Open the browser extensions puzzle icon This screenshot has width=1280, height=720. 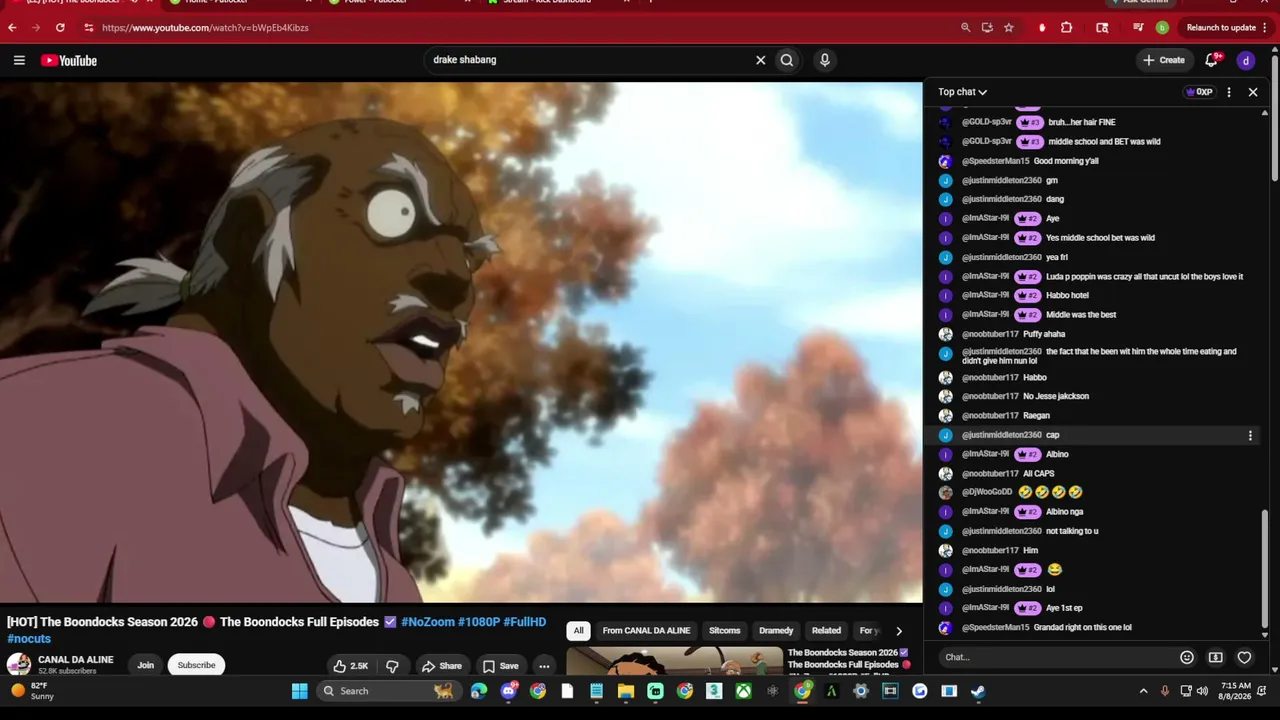(1067, 28)
